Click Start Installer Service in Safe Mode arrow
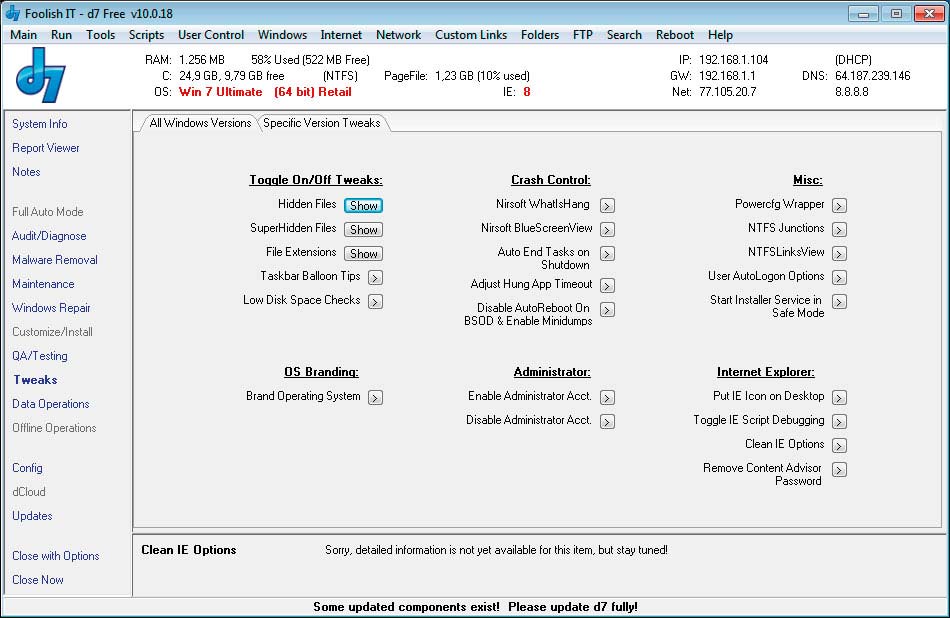 pyautogui.click(x=839, y=301)
